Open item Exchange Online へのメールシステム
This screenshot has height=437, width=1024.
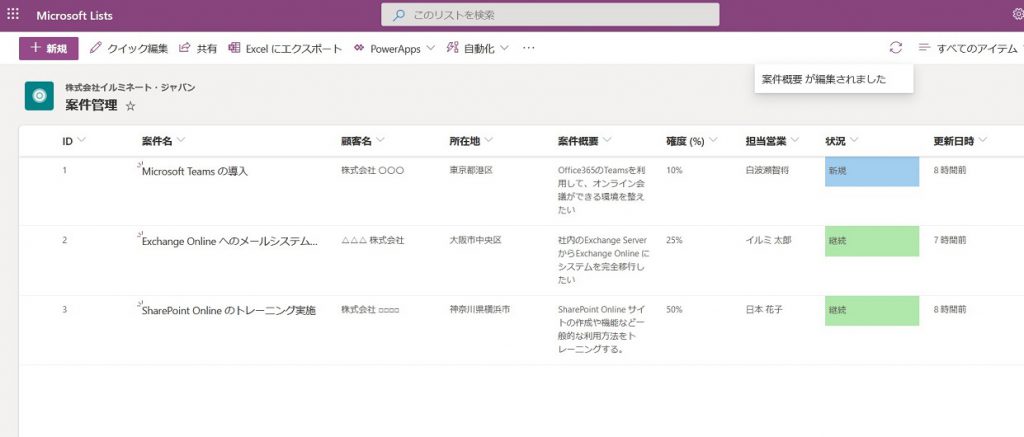point(230,242)
